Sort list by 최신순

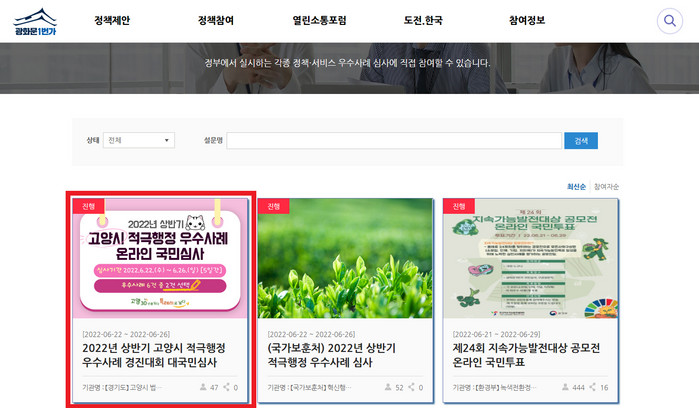point(576,186)
